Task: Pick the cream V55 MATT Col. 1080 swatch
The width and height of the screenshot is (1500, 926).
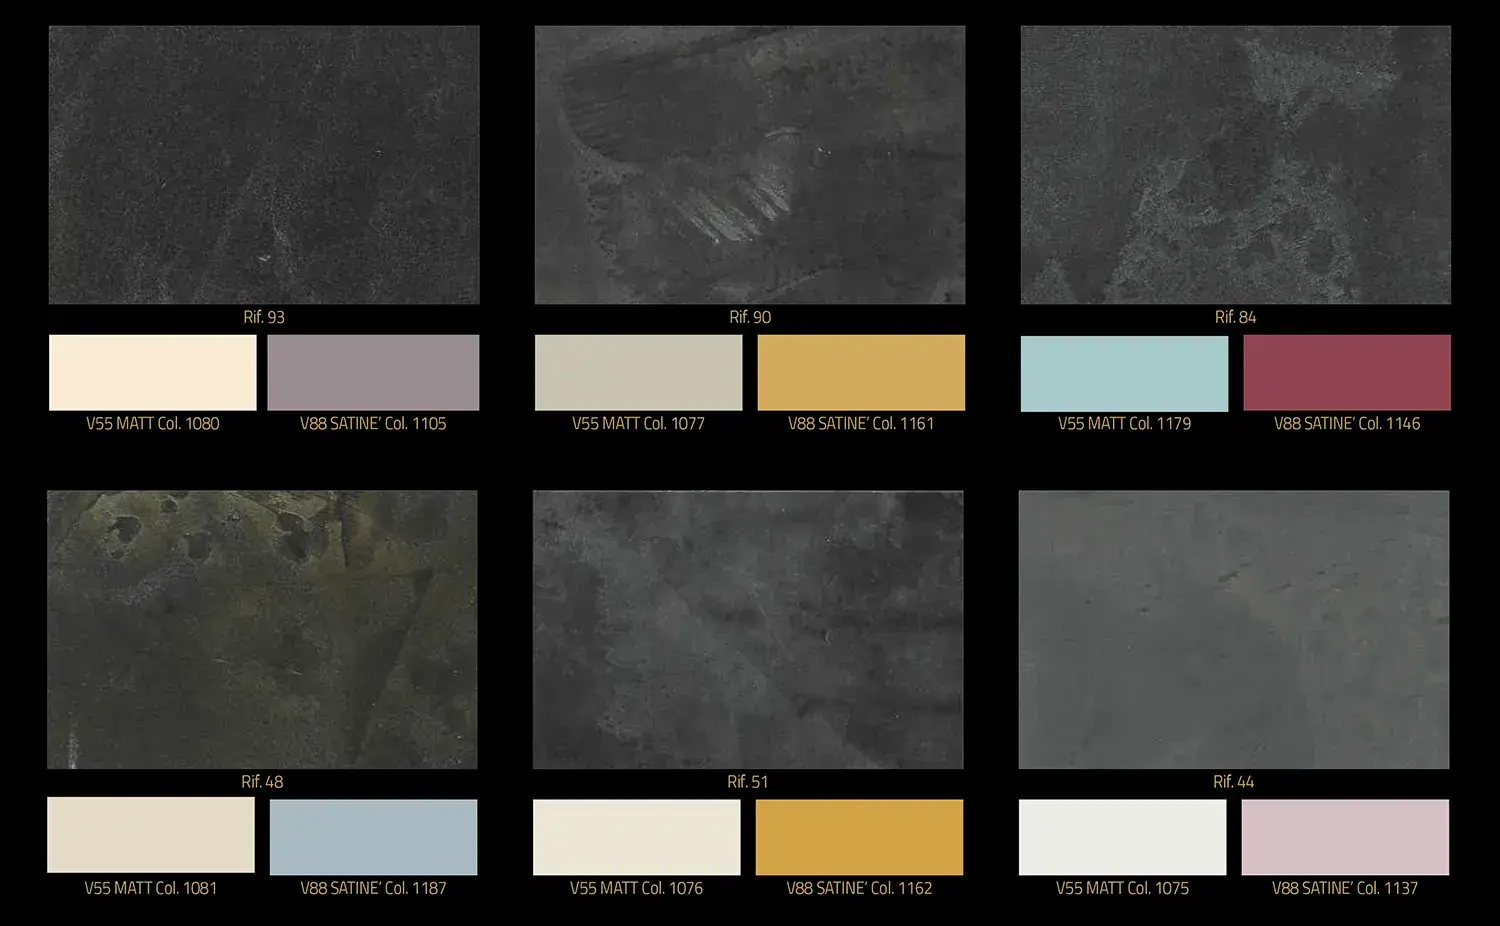Action: 153,372
